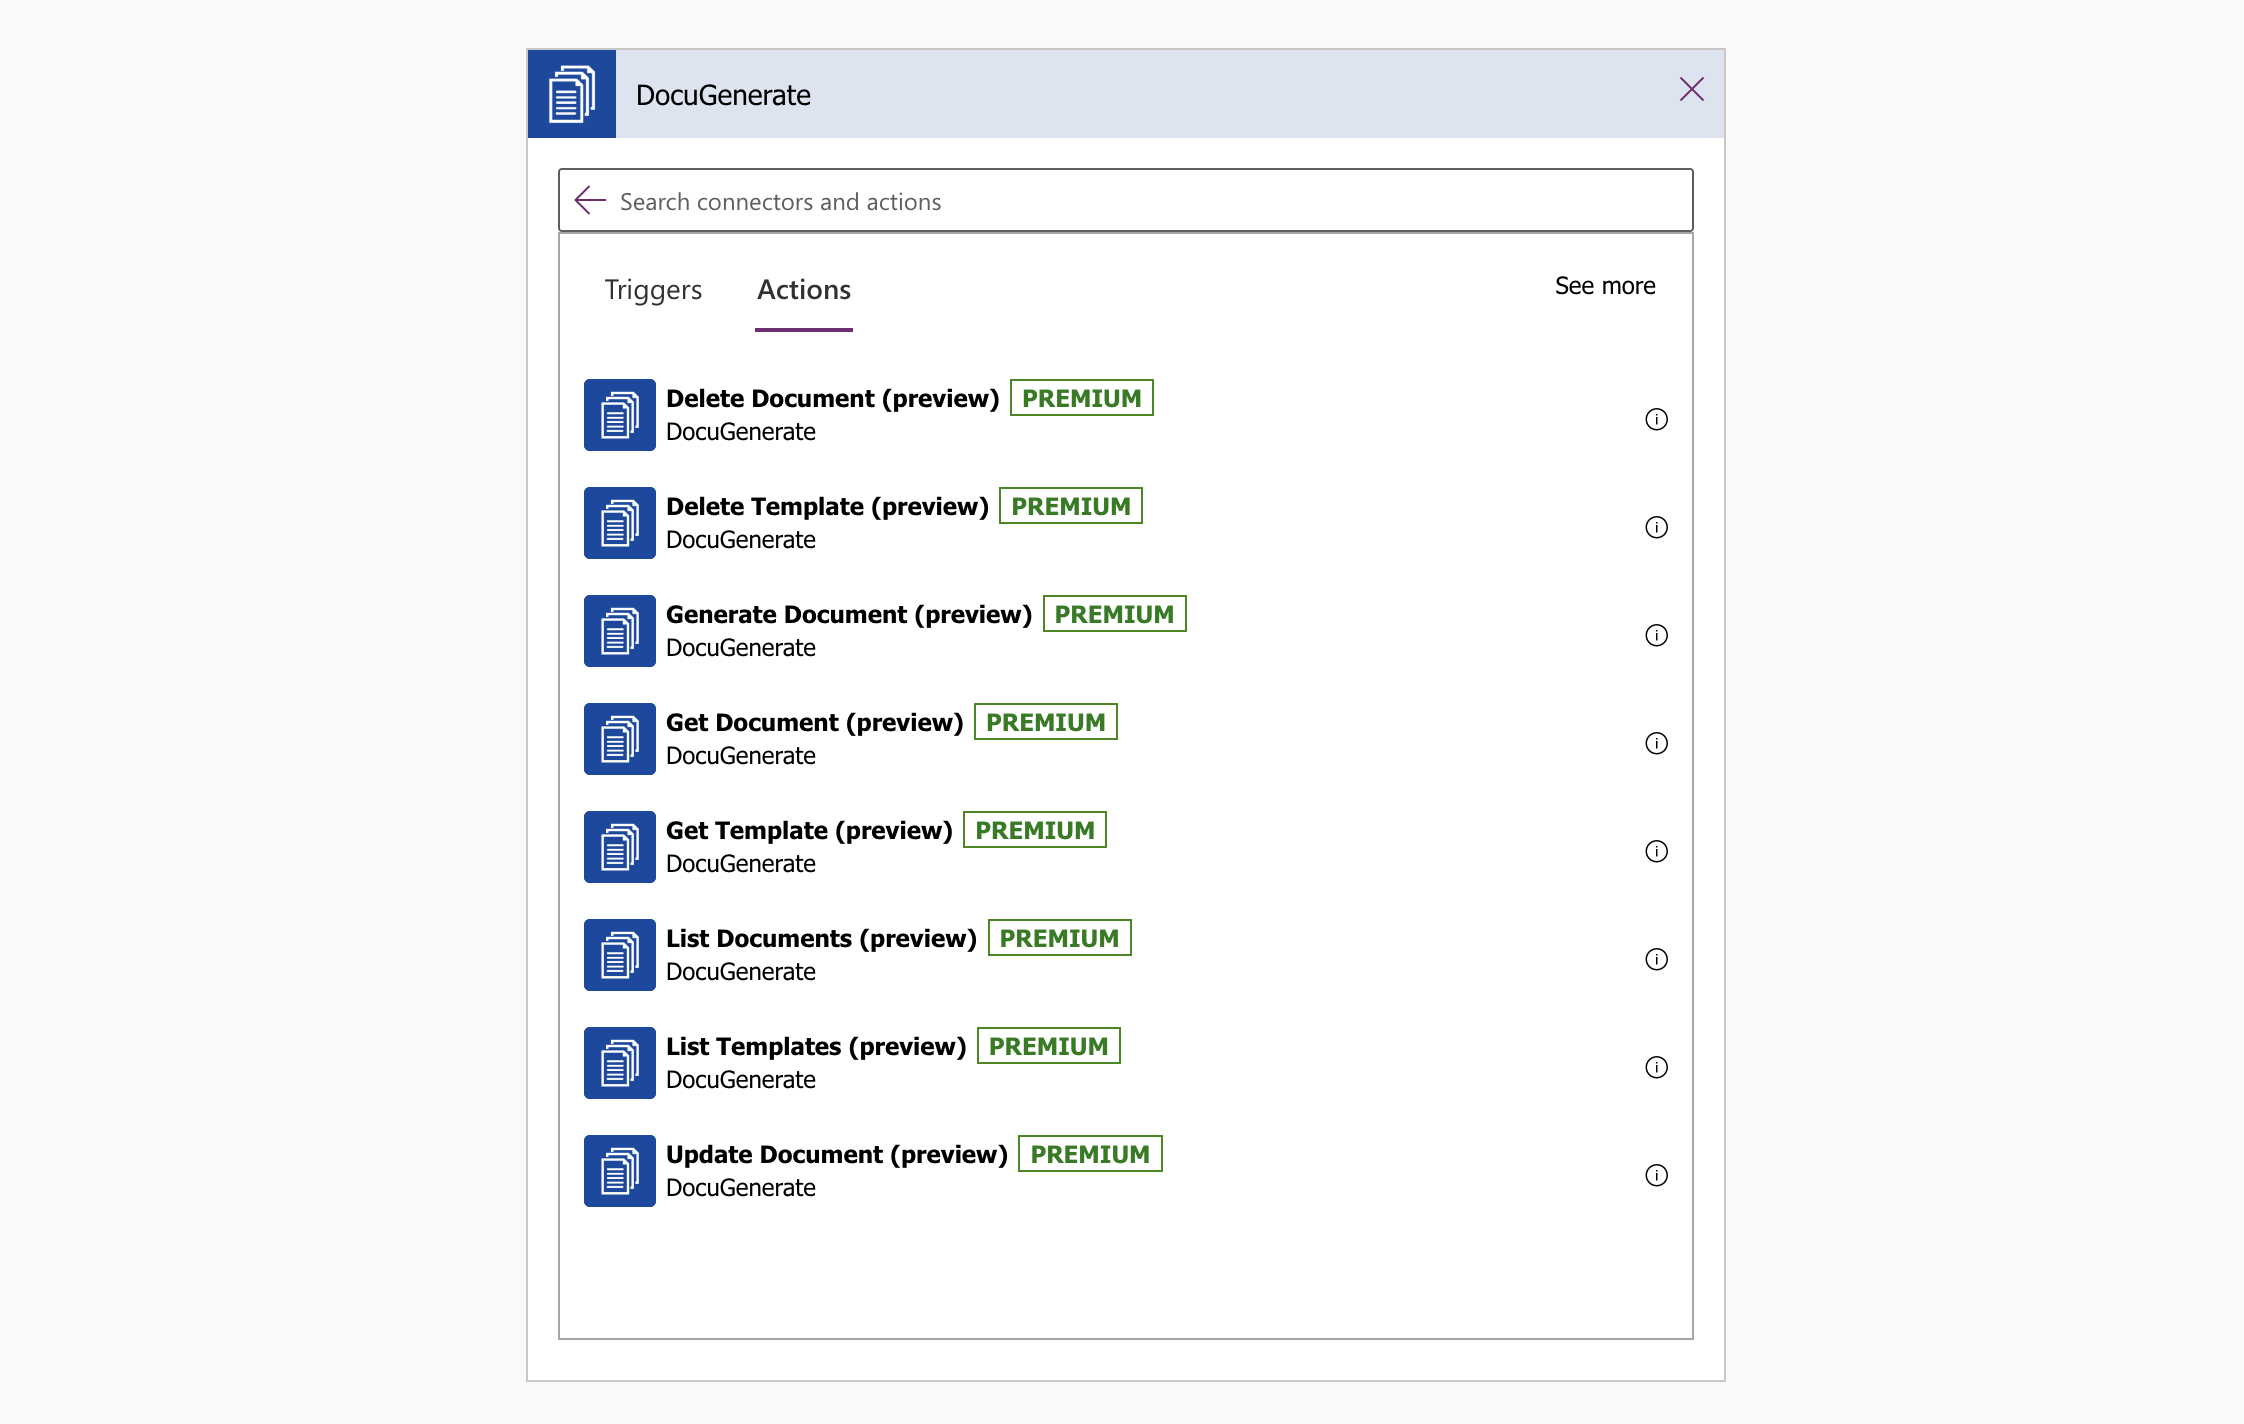This screenshot has height=1424, width=2244.
Task: Click the Delete Document action icon
Action: (620, 415)
